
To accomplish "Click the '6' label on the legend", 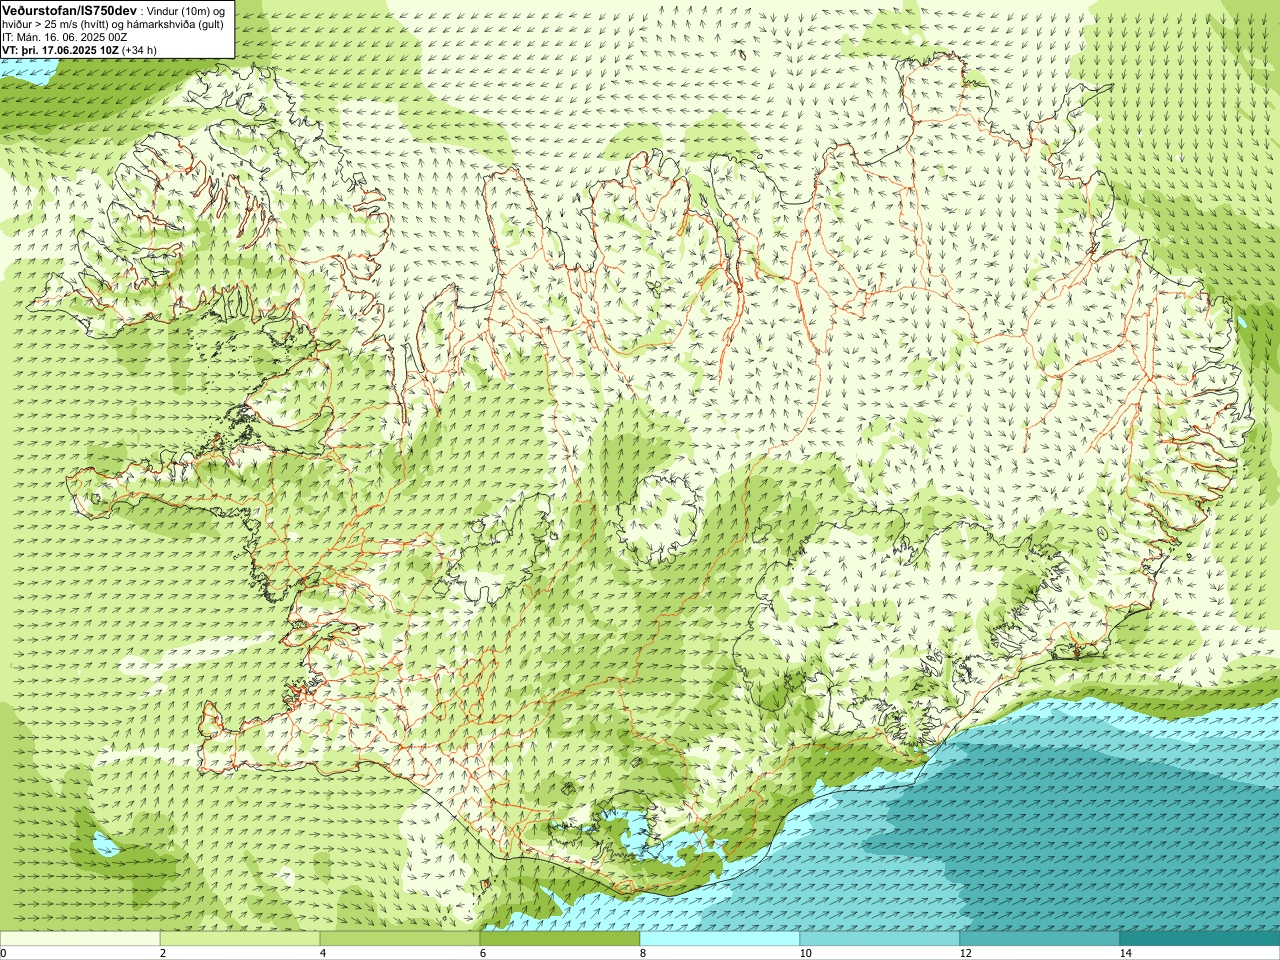I will (483, 953).
